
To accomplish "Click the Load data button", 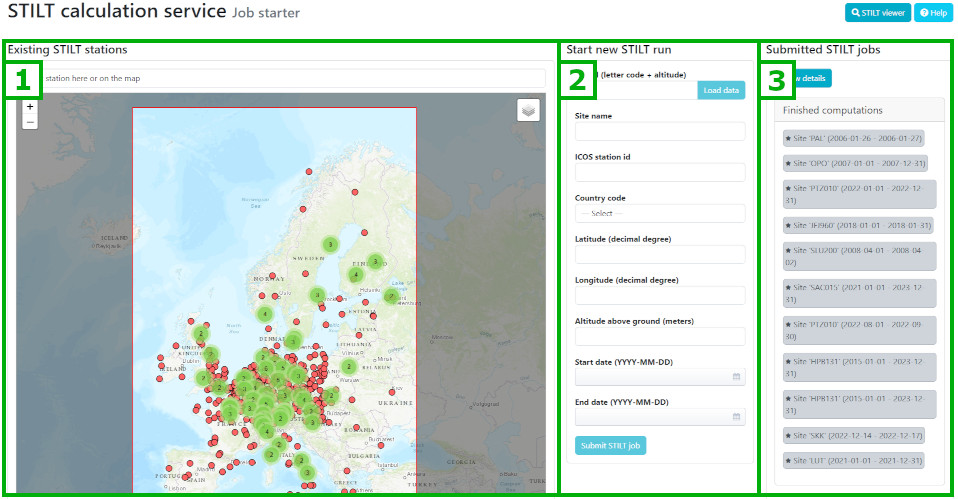I will [x=721, y=90].
